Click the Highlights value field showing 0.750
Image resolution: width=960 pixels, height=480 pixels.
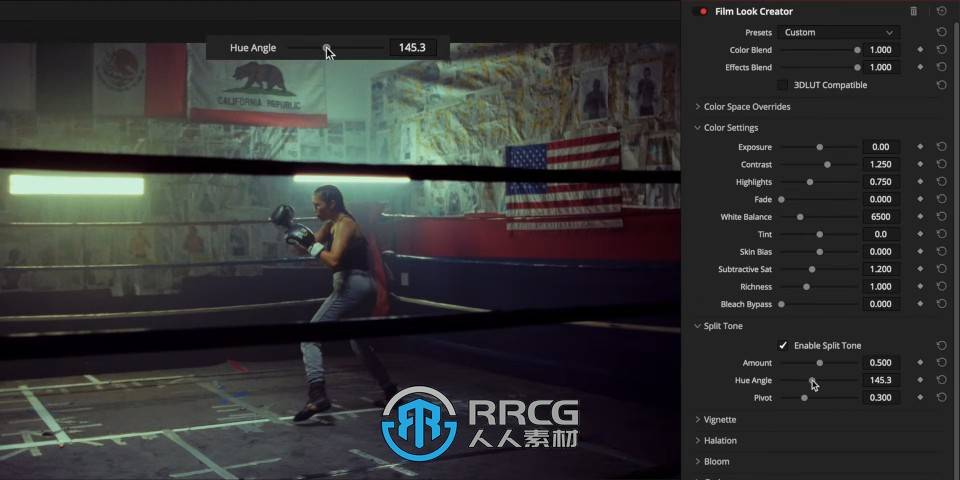pyautogui.click(x=880, y=182)
